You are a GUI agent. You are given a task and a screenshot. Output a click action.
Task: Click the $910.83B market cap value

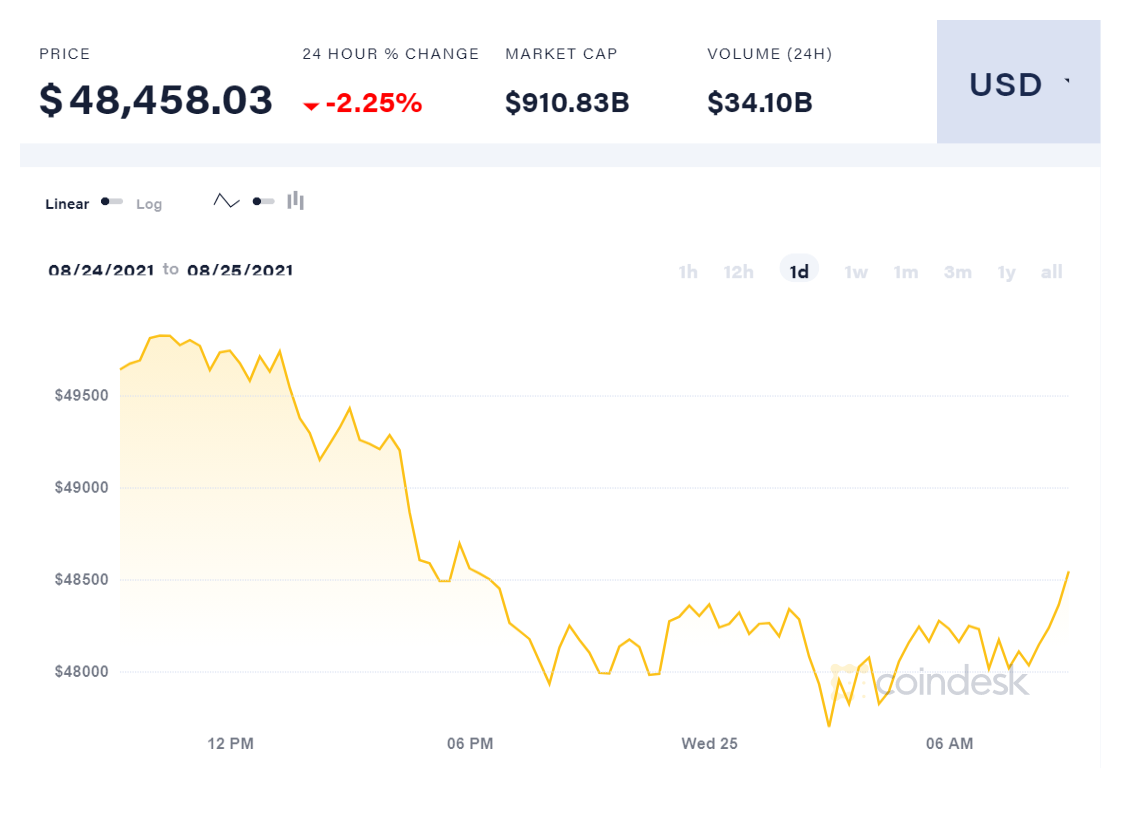567,102
